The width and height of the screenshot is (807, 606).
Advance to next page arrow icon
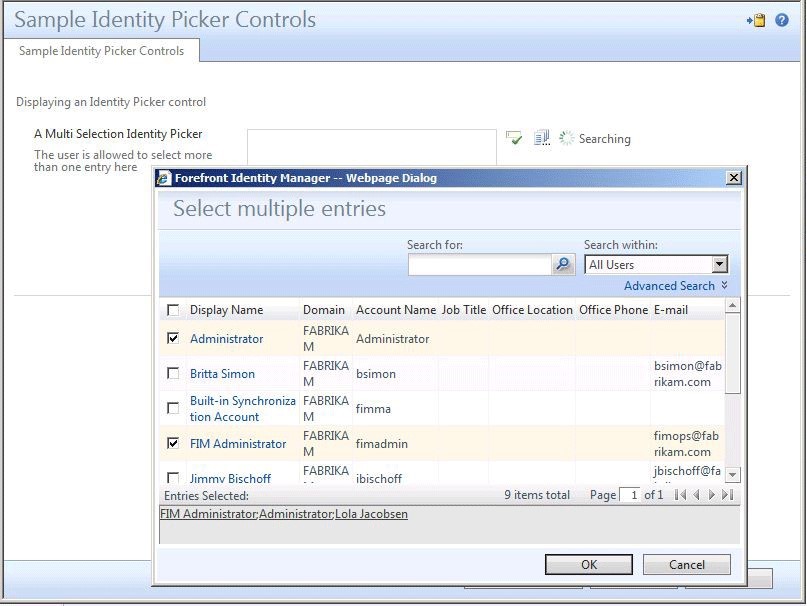[x=711, y=493]
